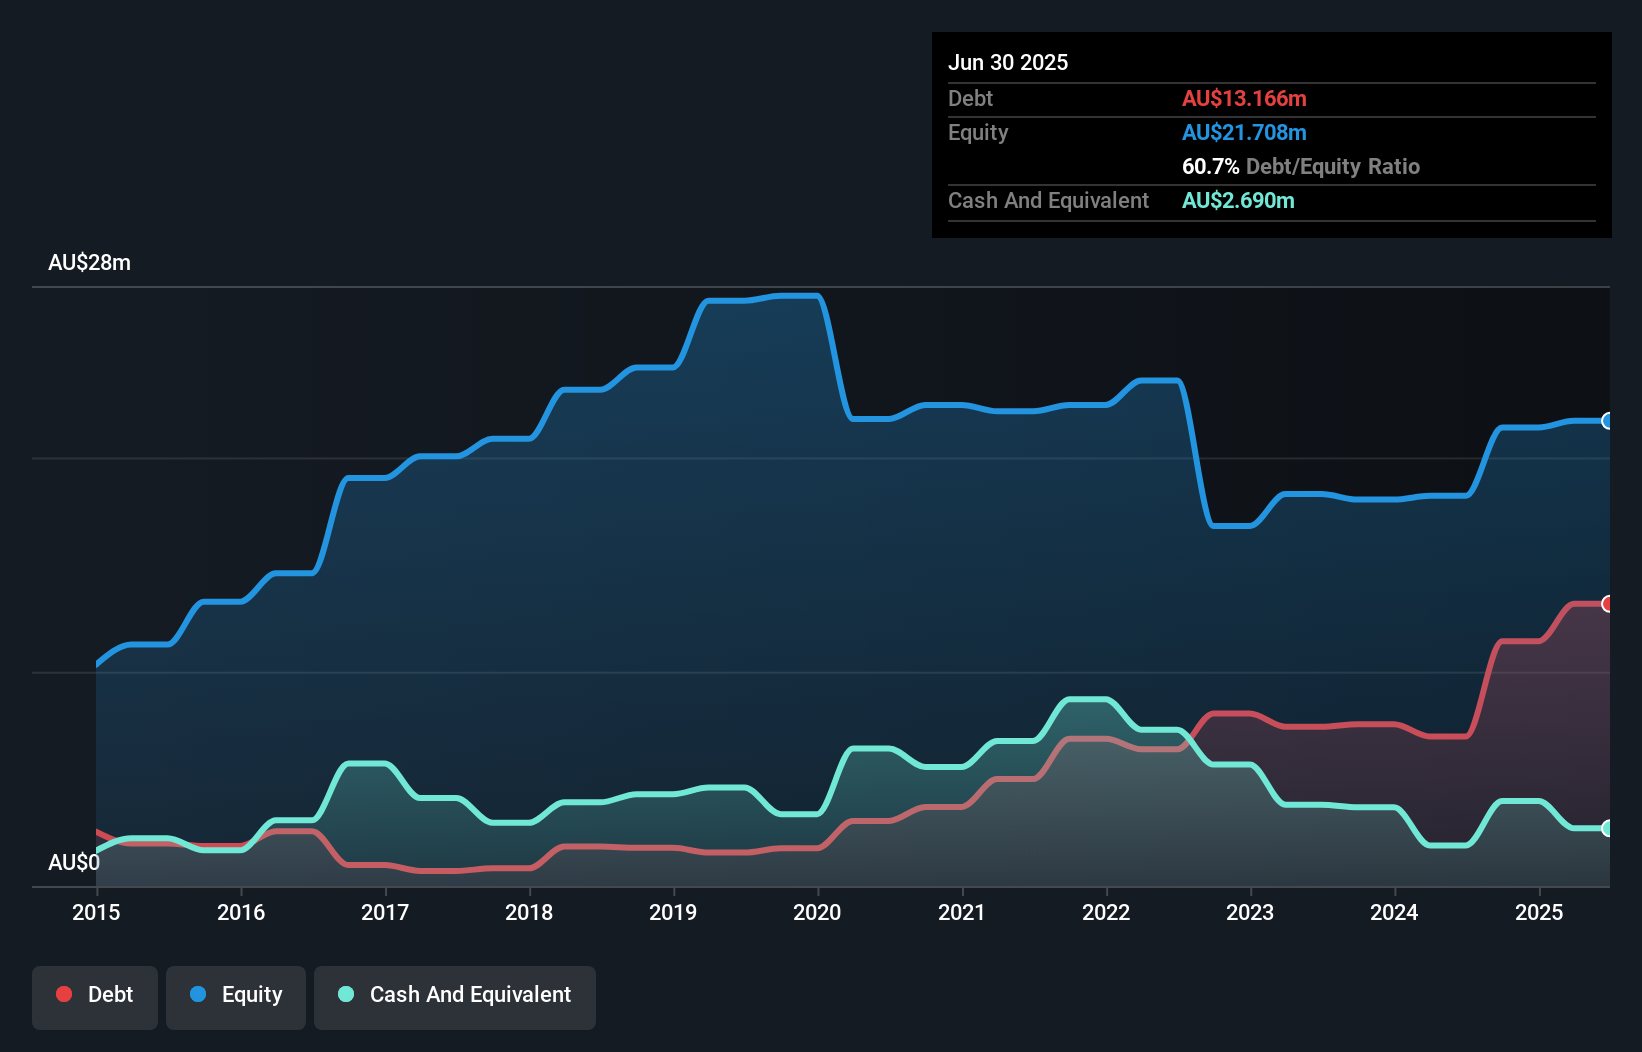Viewport: 1642px width, 1052px height.
Task: Open details for the Debt/Equity Ratio row
Action: tap(1300, 166)
